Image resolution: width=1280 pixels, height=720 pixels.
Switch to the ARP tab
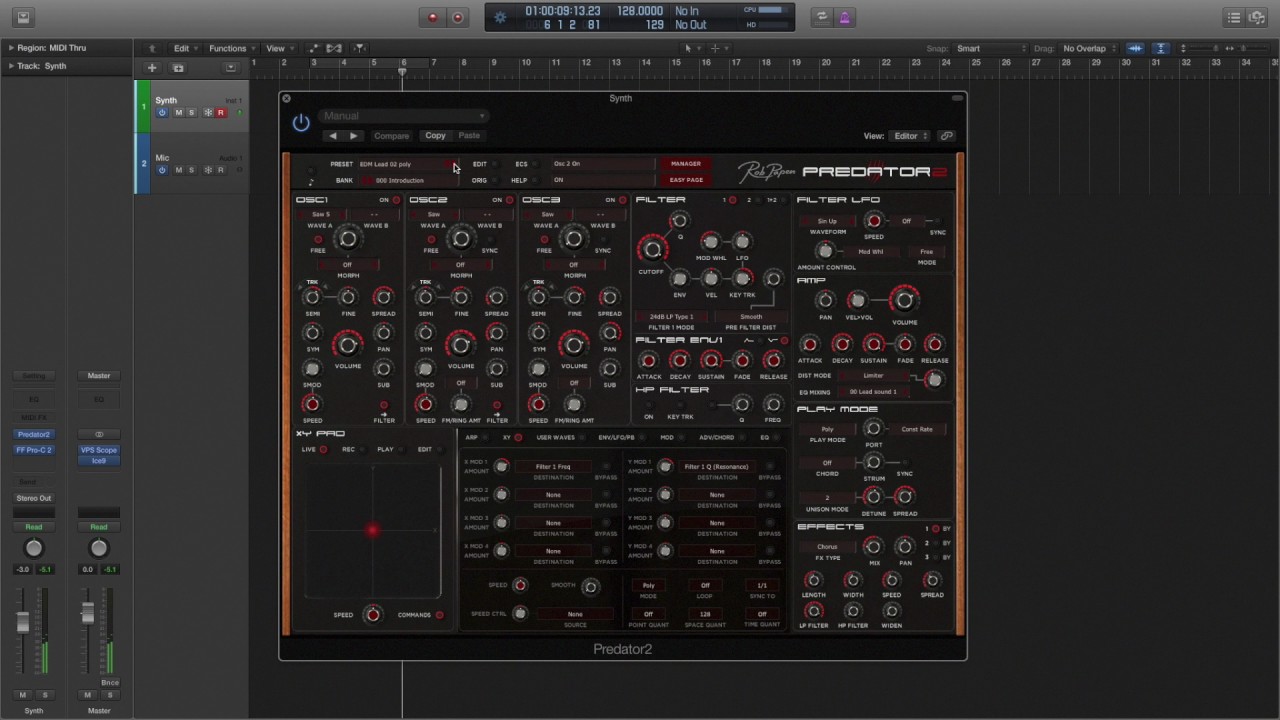pyautogui.click(x=471, y=438)
